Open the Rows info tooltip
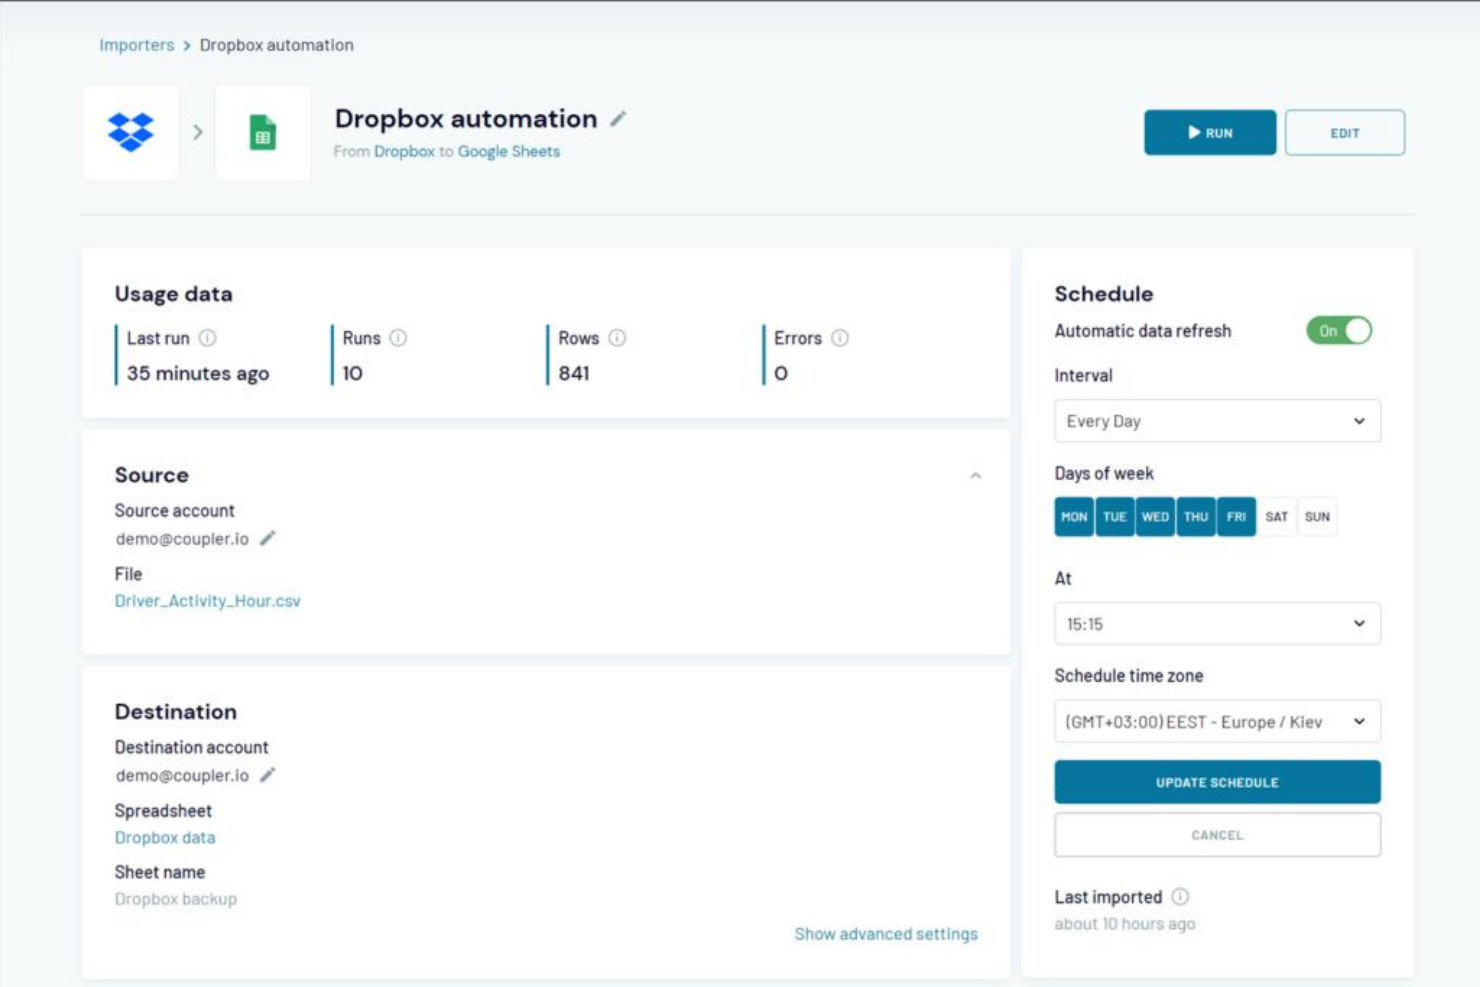Image resolution: width=1480 pixels, height=987 pixels. pyautogui.click(x=615, y=338)
